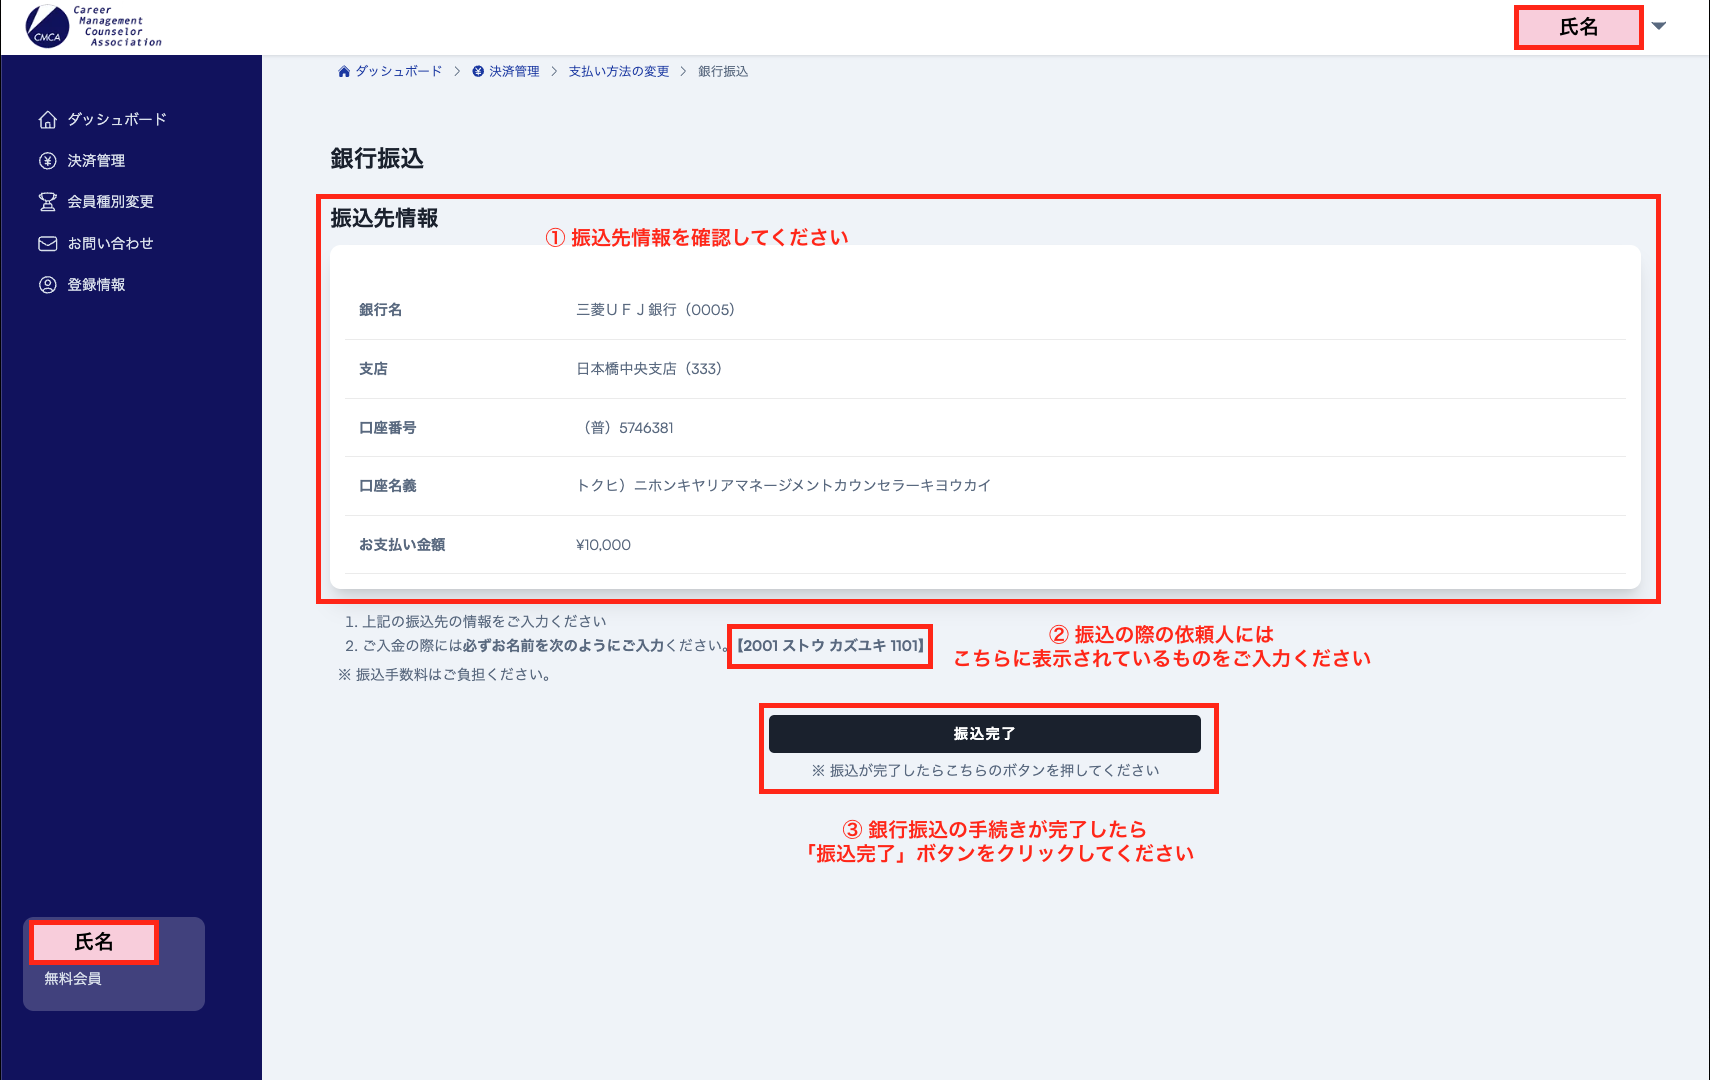Viewport: 1710px width, 1080px height.
Task: Select transfer name 【2001 ストウ カズユキ 1101】
Action: point(830,646)
